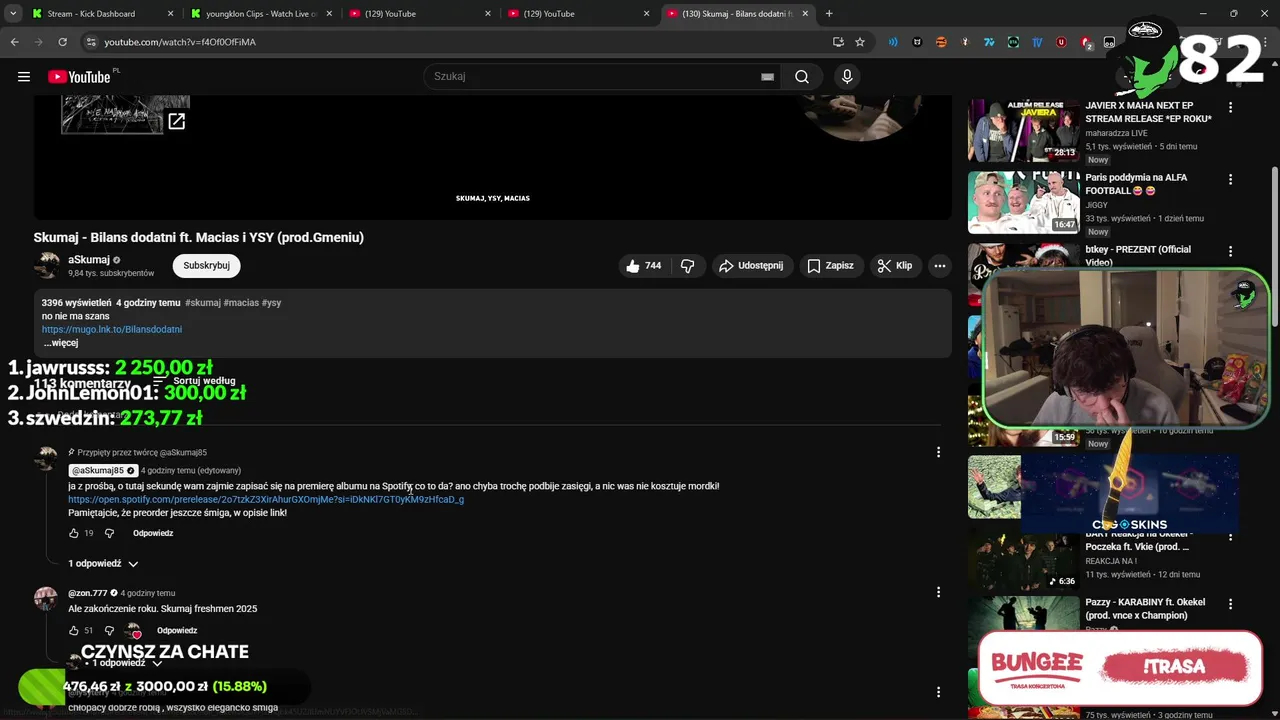The image size is (1280, 720).
Task: Like the pinned aSkumaj85 comment
Action: tap(73, 533)
